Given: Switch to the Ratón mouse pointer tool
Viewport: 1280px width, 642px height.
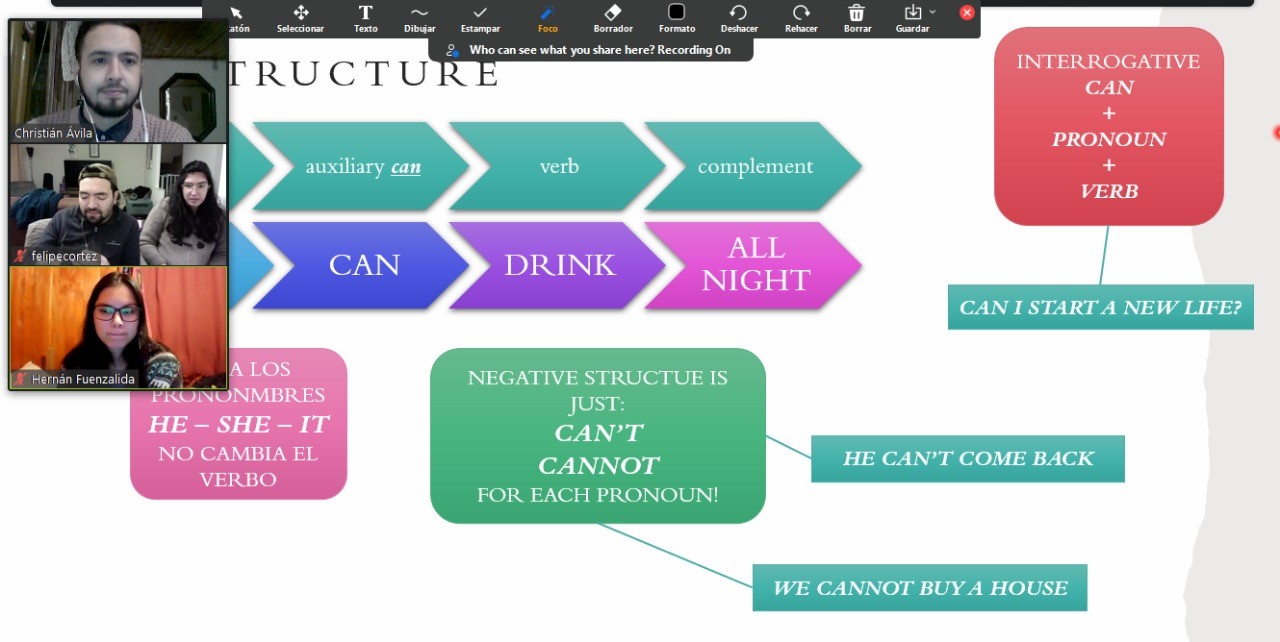Looking at the screenshot, I should (237, 18).
